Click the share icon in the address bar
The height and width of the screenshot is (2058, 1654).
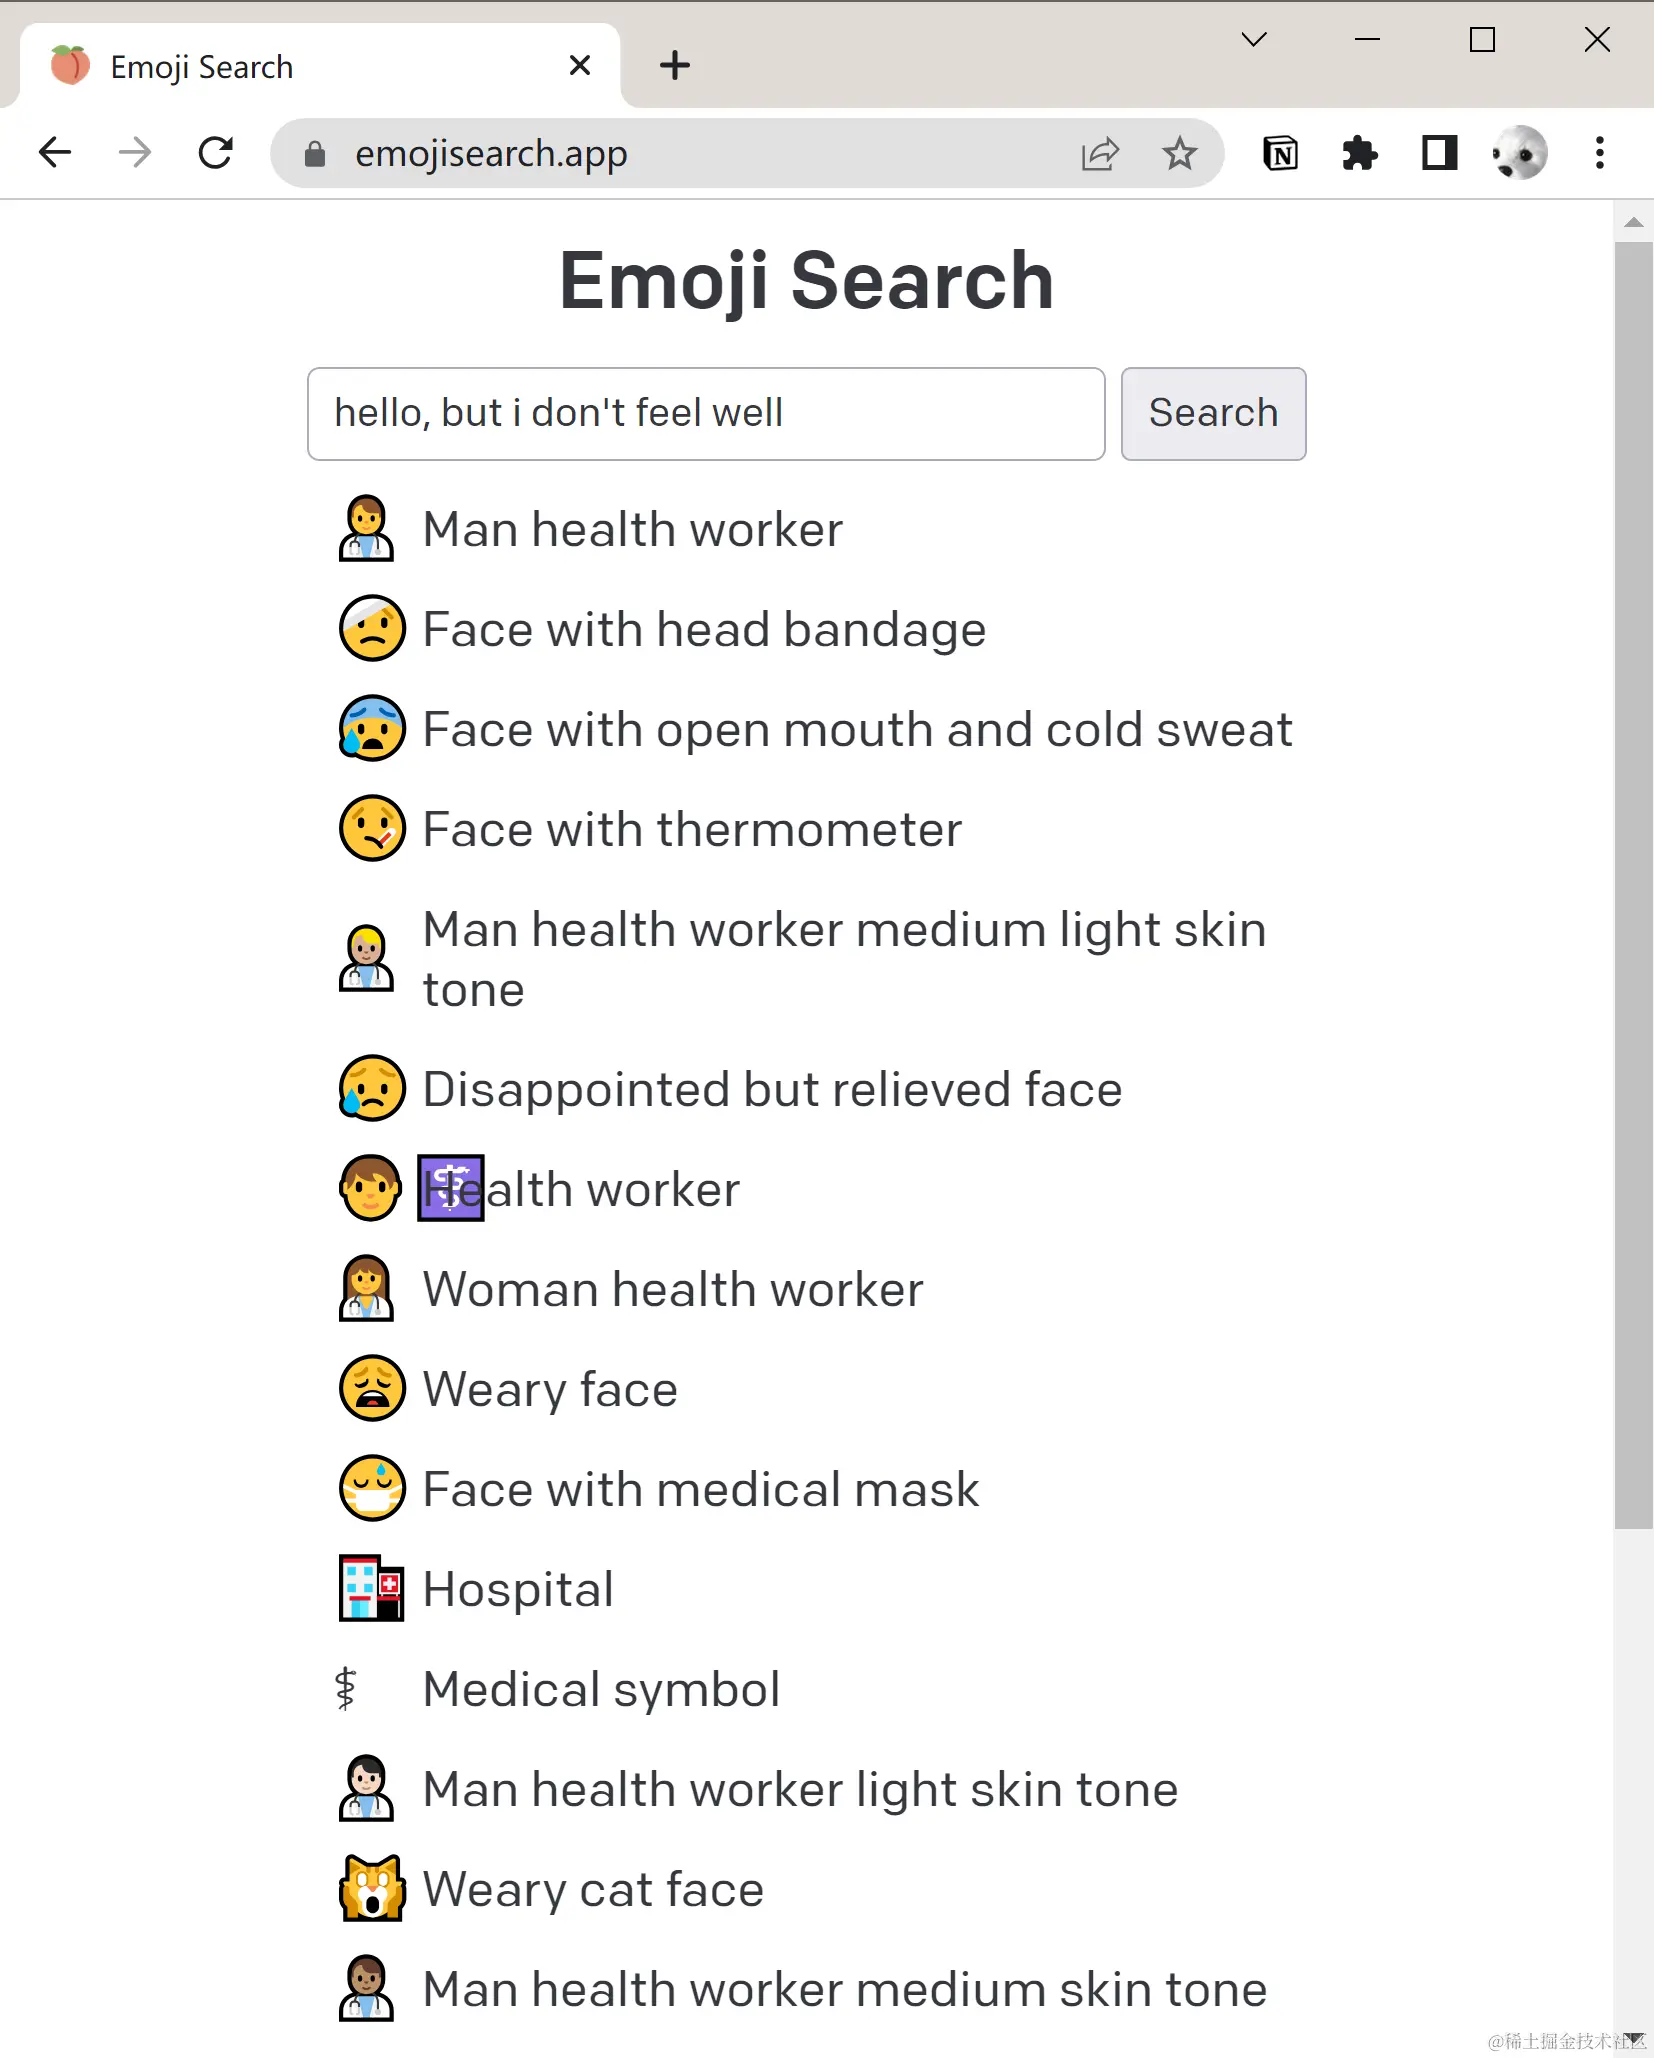[x=1101, y=153]
